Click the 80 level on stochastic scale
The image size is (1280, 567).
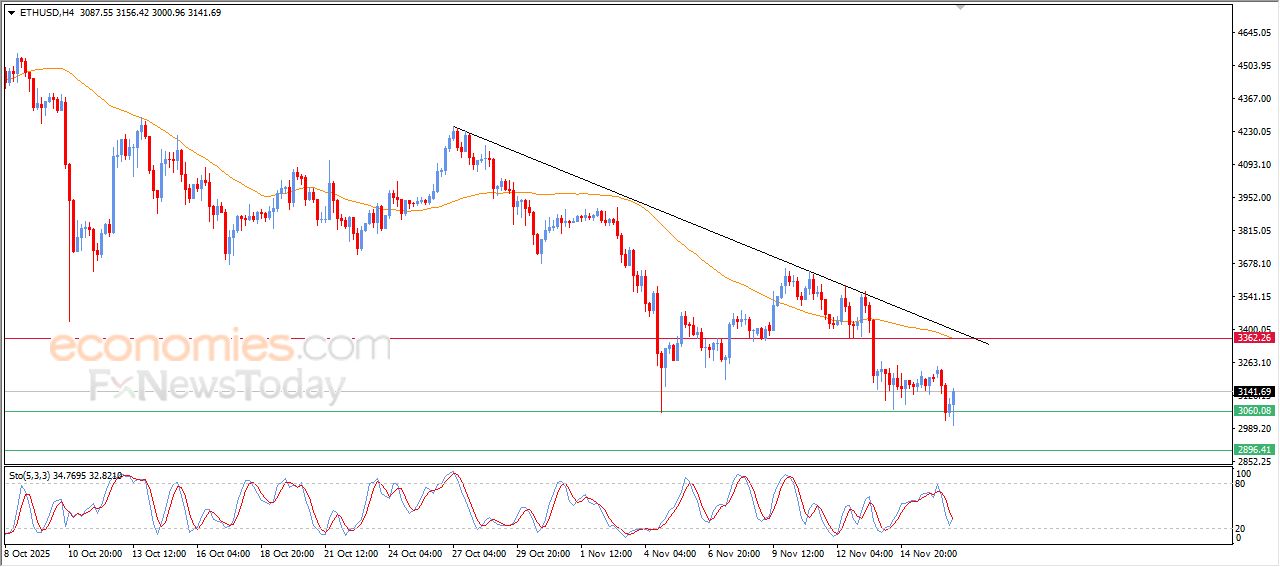coord(1242,485)
